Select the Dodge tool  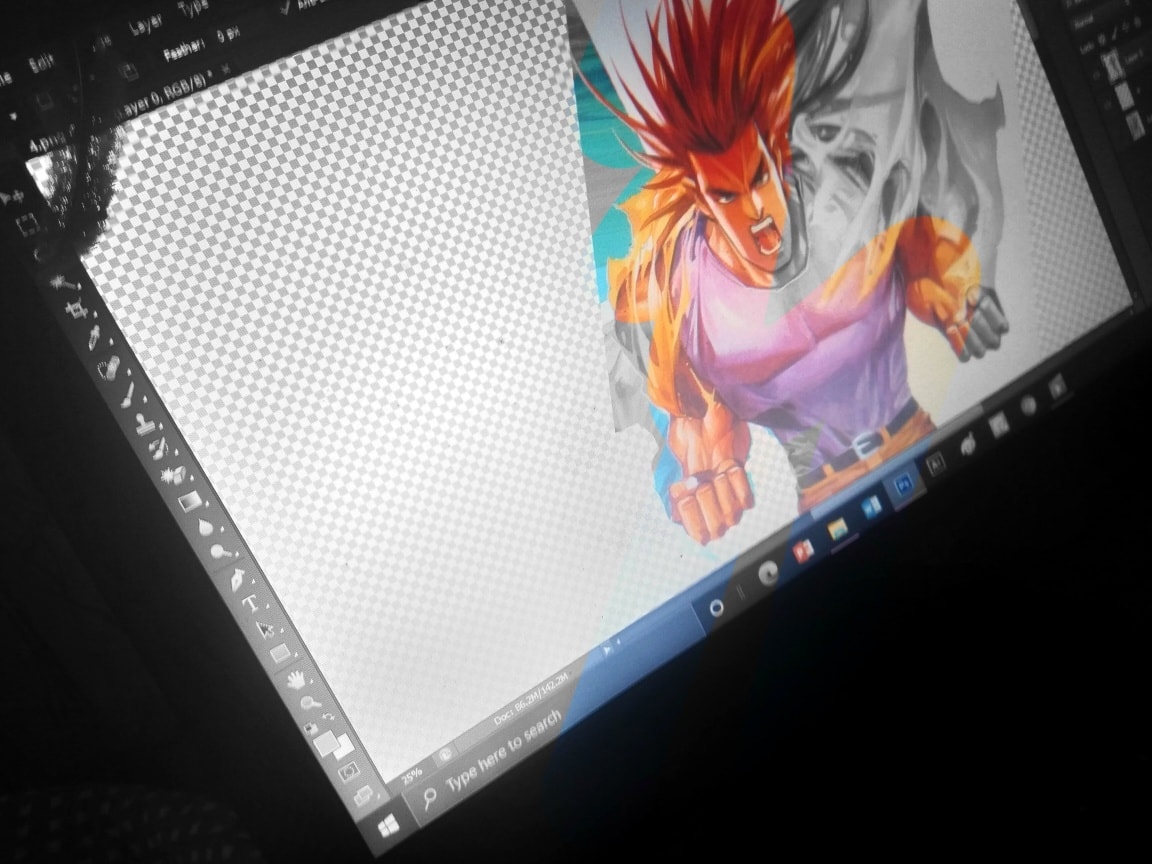coord(220,552)
